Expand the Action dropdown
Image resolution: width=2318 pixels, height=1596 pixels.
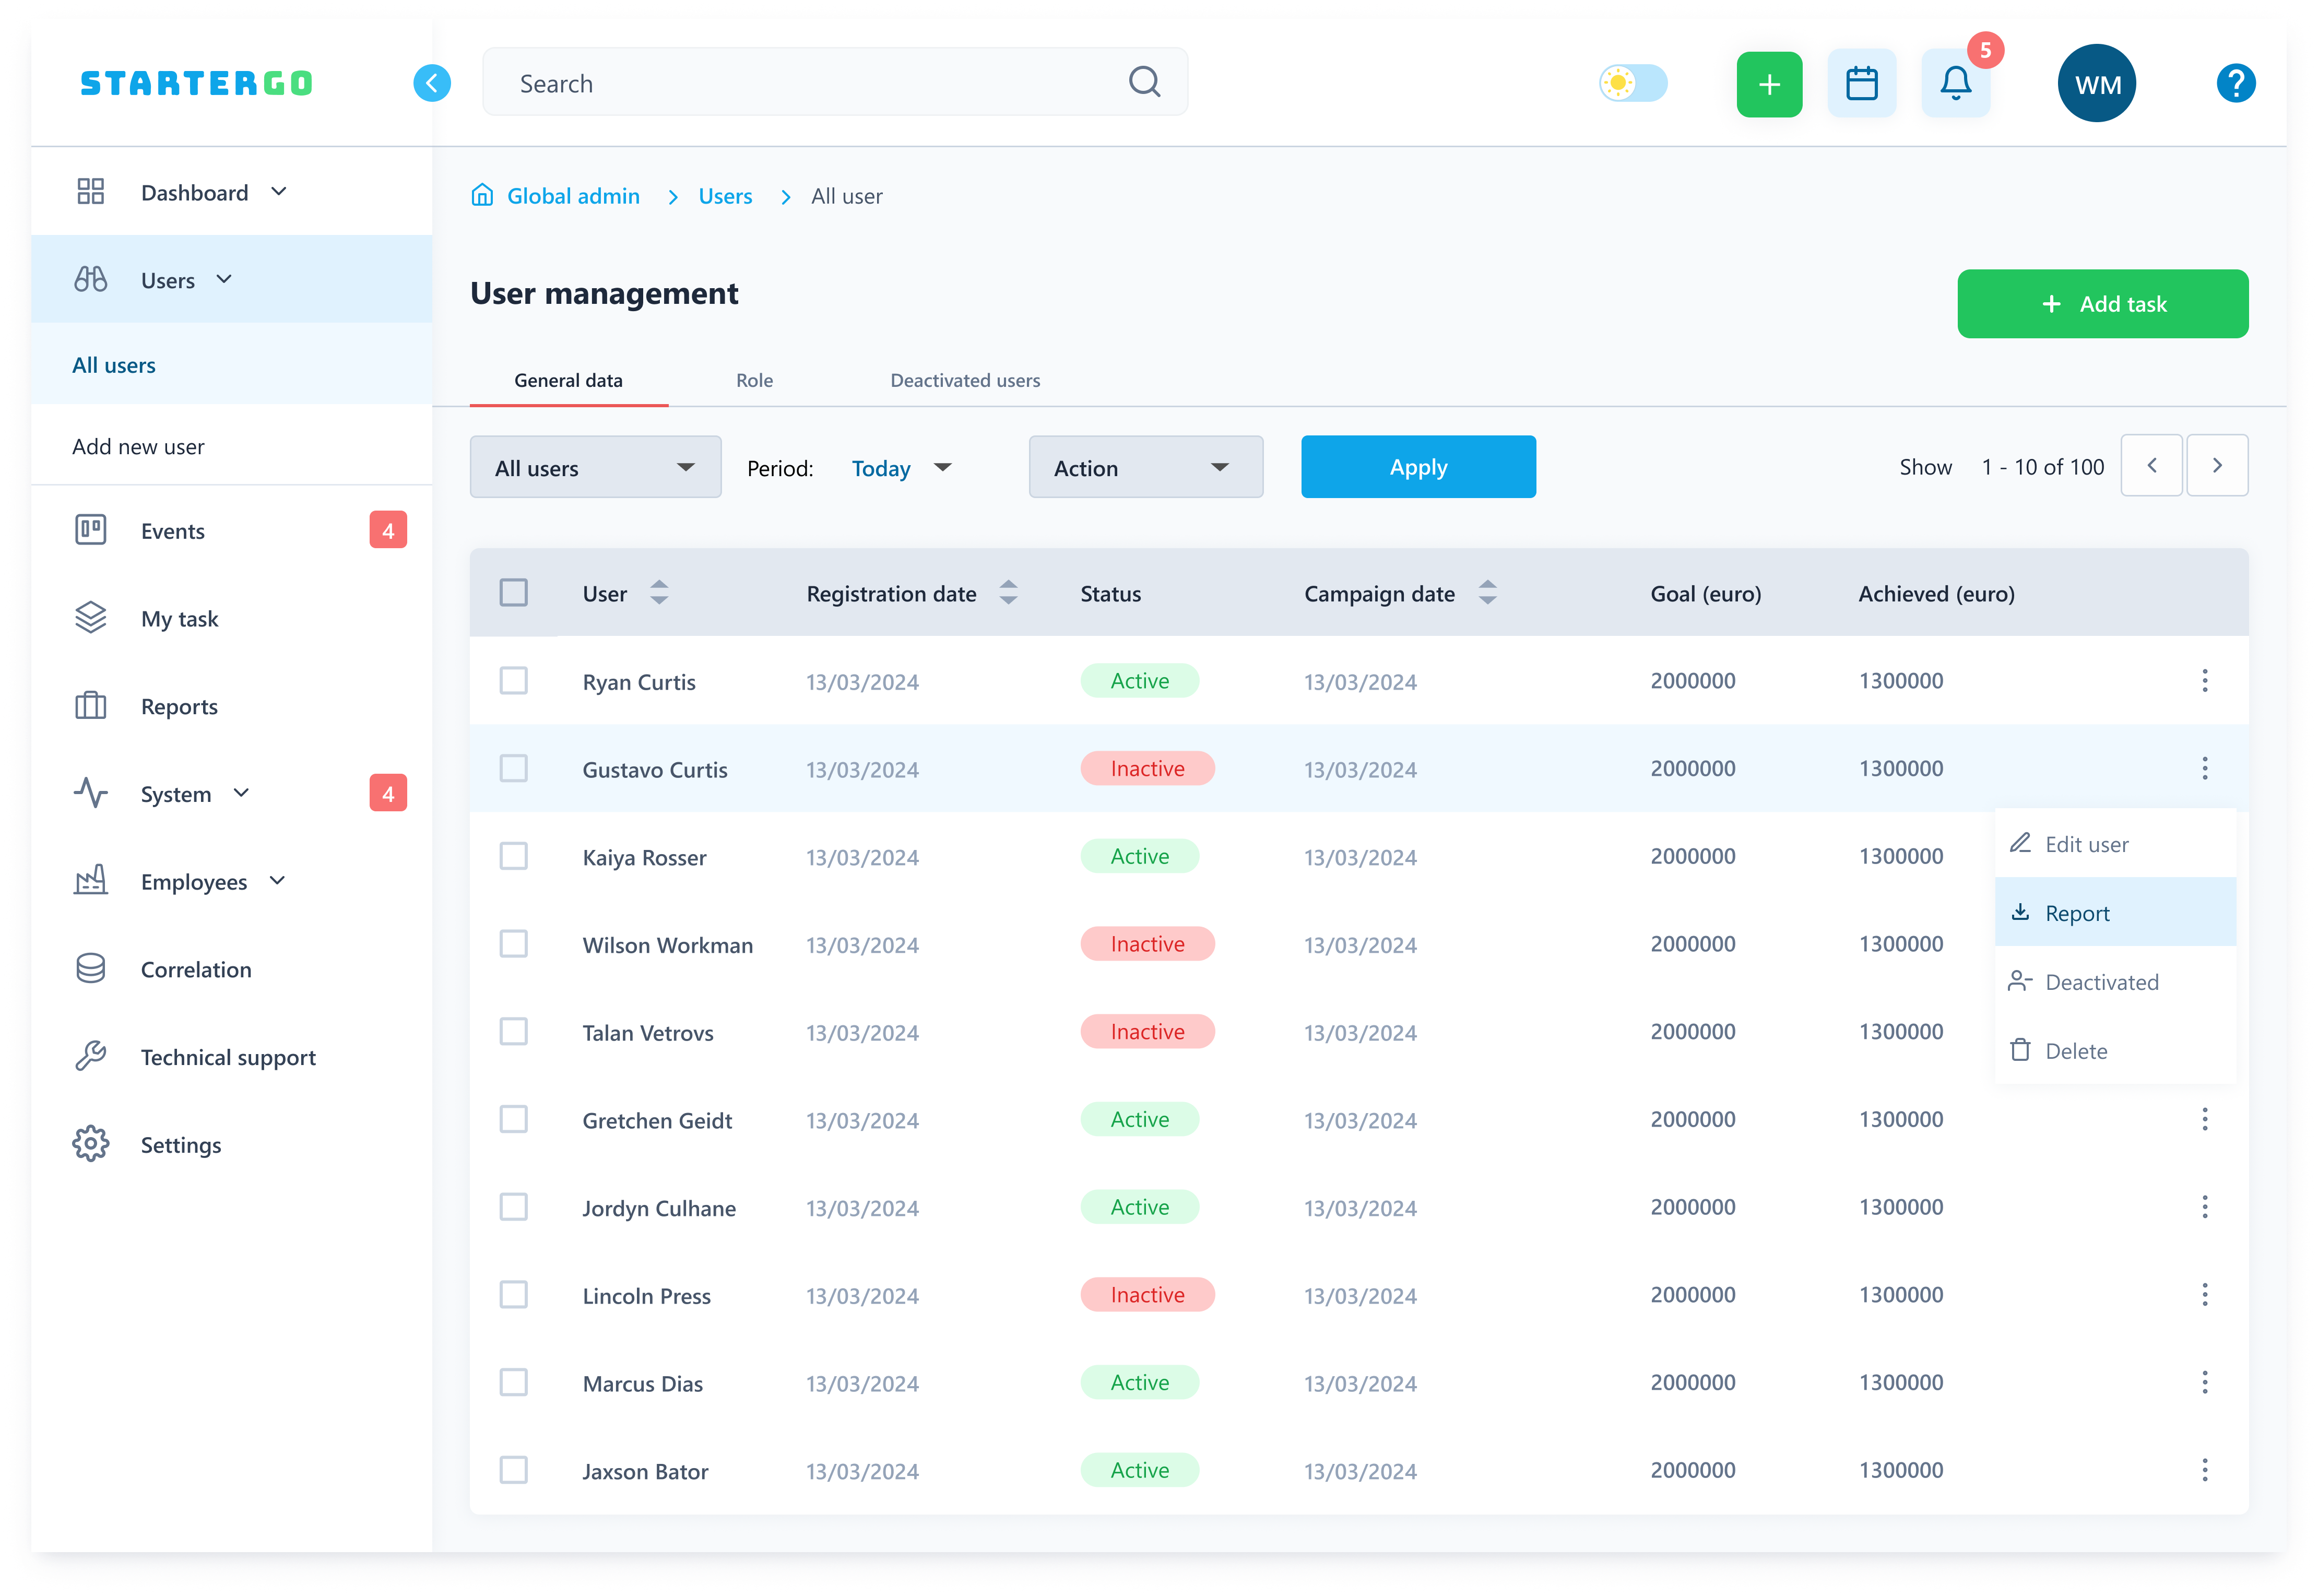click(1145, 467)
